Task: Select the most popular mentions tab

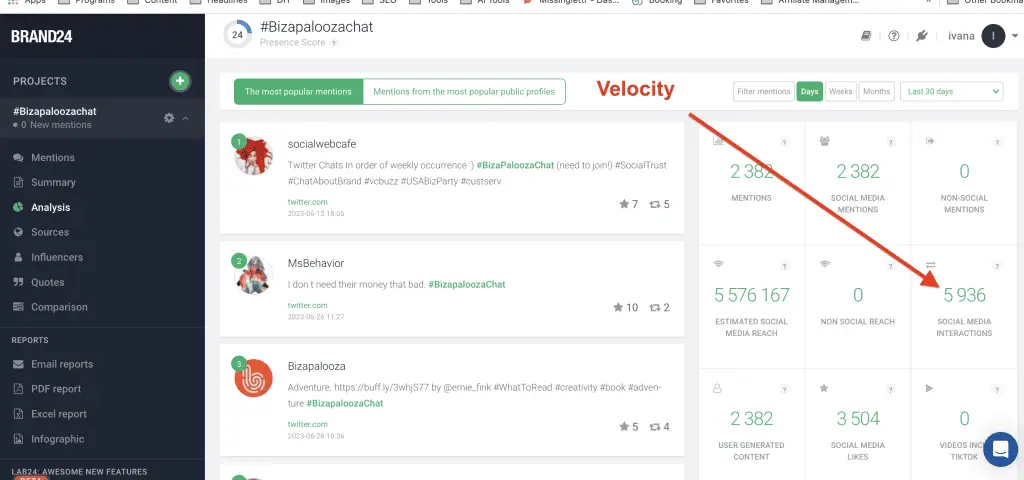Action: (298, 91)
